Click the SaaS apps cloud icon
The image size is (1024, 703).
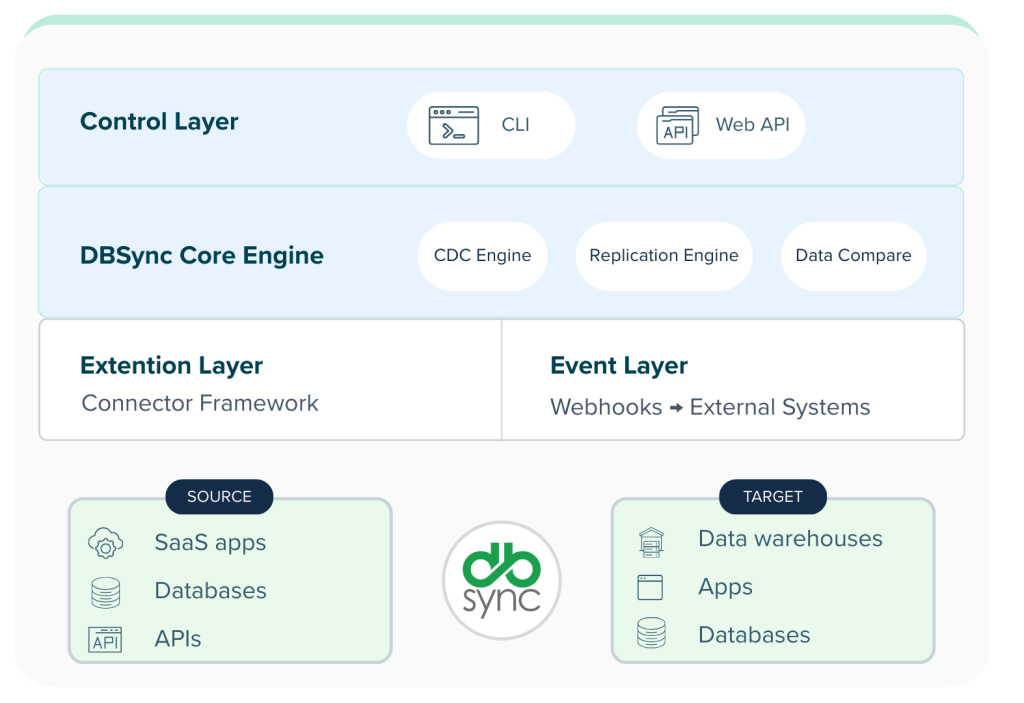(105, 542)
